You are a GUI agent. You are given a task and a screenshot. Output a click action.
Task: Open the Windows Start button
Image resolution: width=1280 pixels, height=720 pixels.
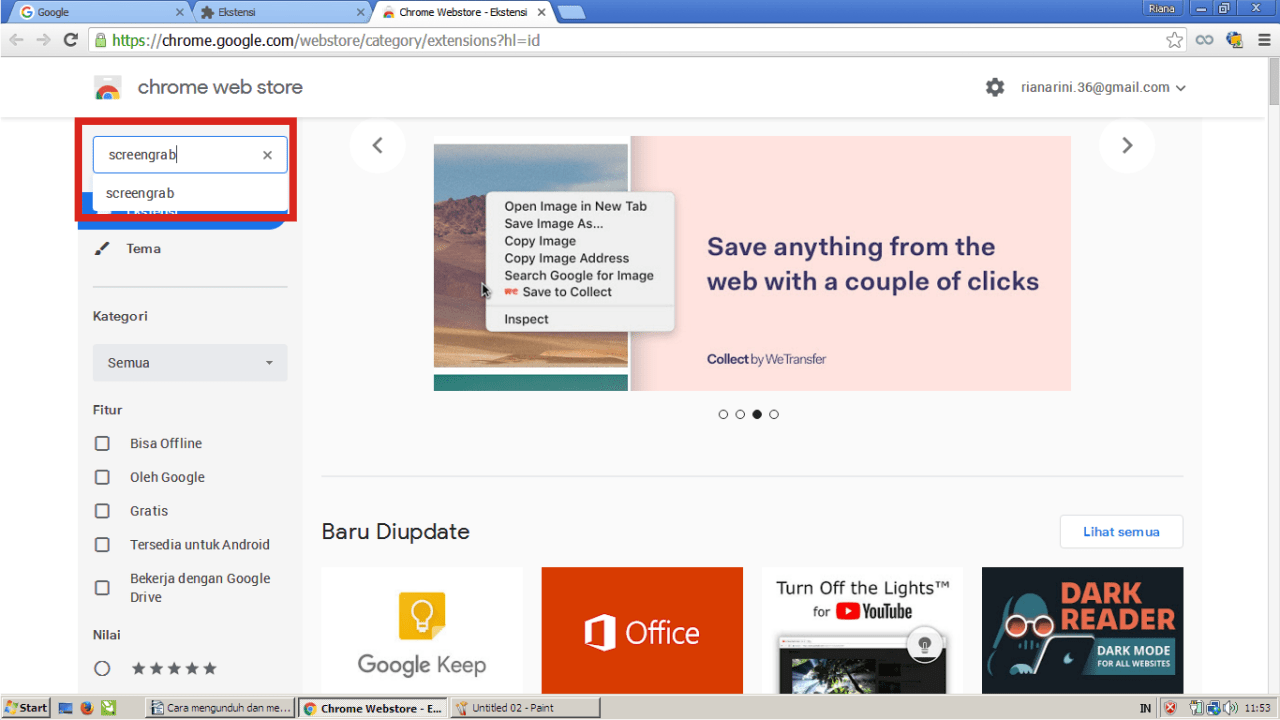(x=25, y=708)
